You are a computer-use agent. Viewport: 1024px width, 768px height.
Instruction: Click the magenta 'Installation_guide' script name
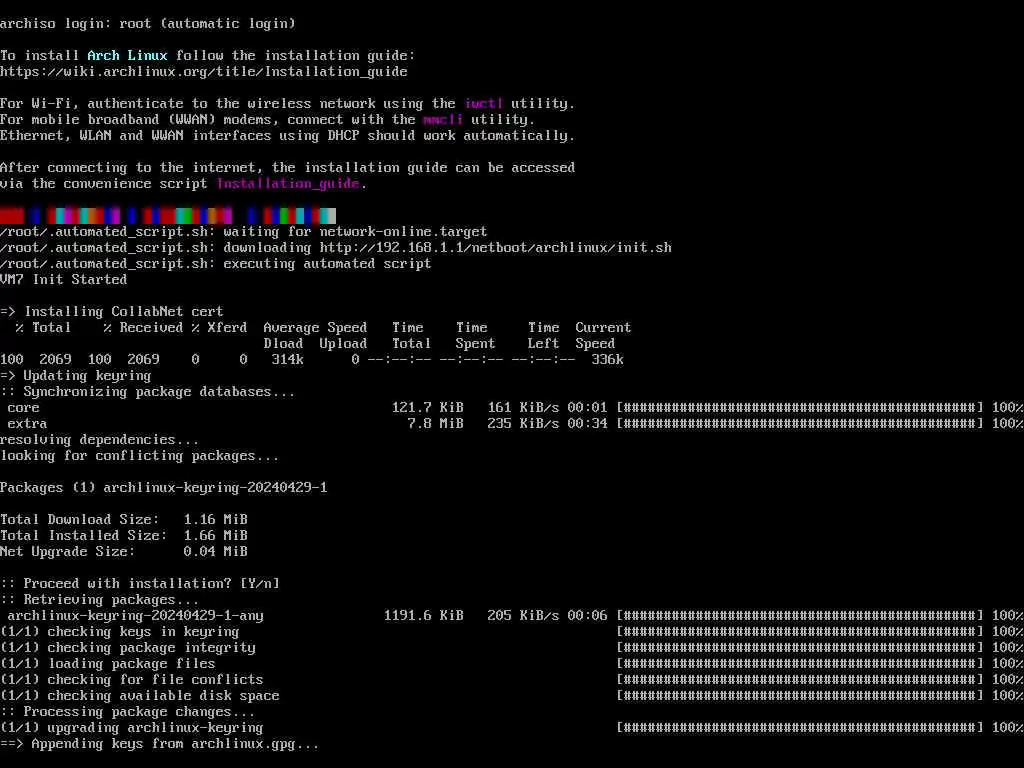288,184
